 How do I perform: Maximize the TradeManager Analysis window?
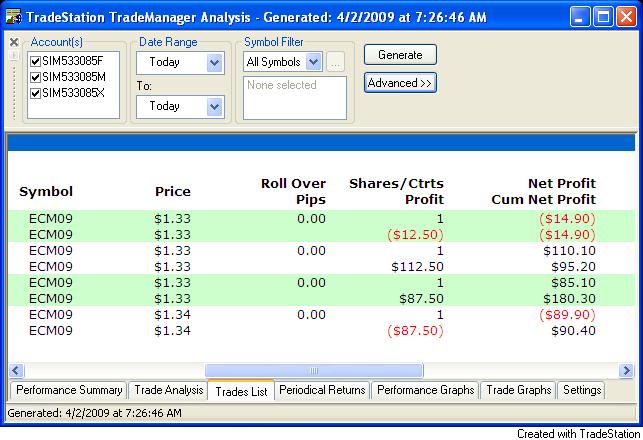[x=603, y=17]
